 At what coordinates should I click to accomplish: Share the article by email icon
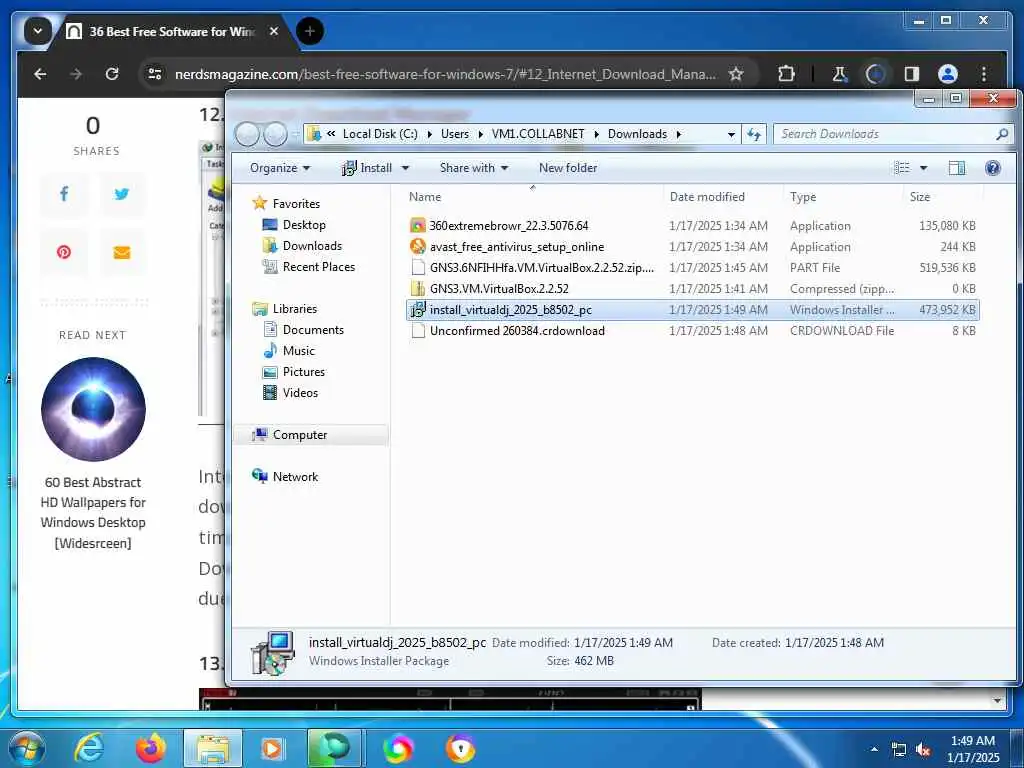tap(121, 251)
